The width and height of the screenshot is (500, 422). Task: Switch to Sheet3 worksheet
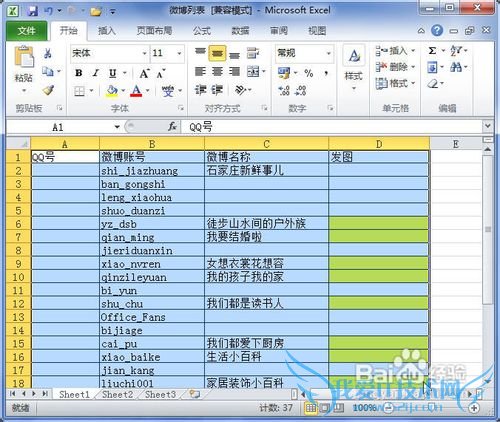coord(160,395)
